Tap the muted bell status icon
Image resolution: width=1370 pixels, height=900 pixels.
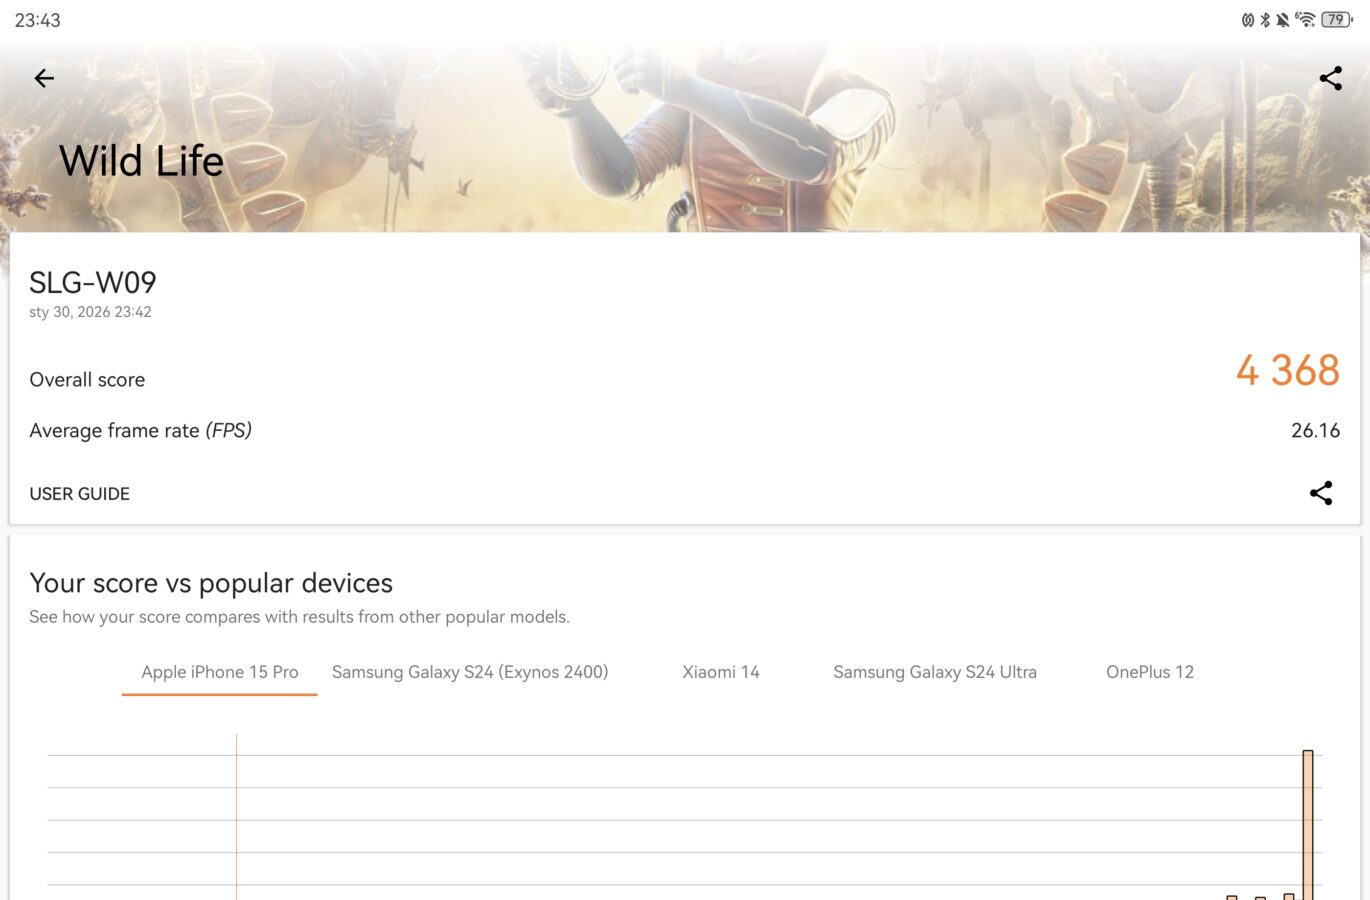click(1283, 20)
